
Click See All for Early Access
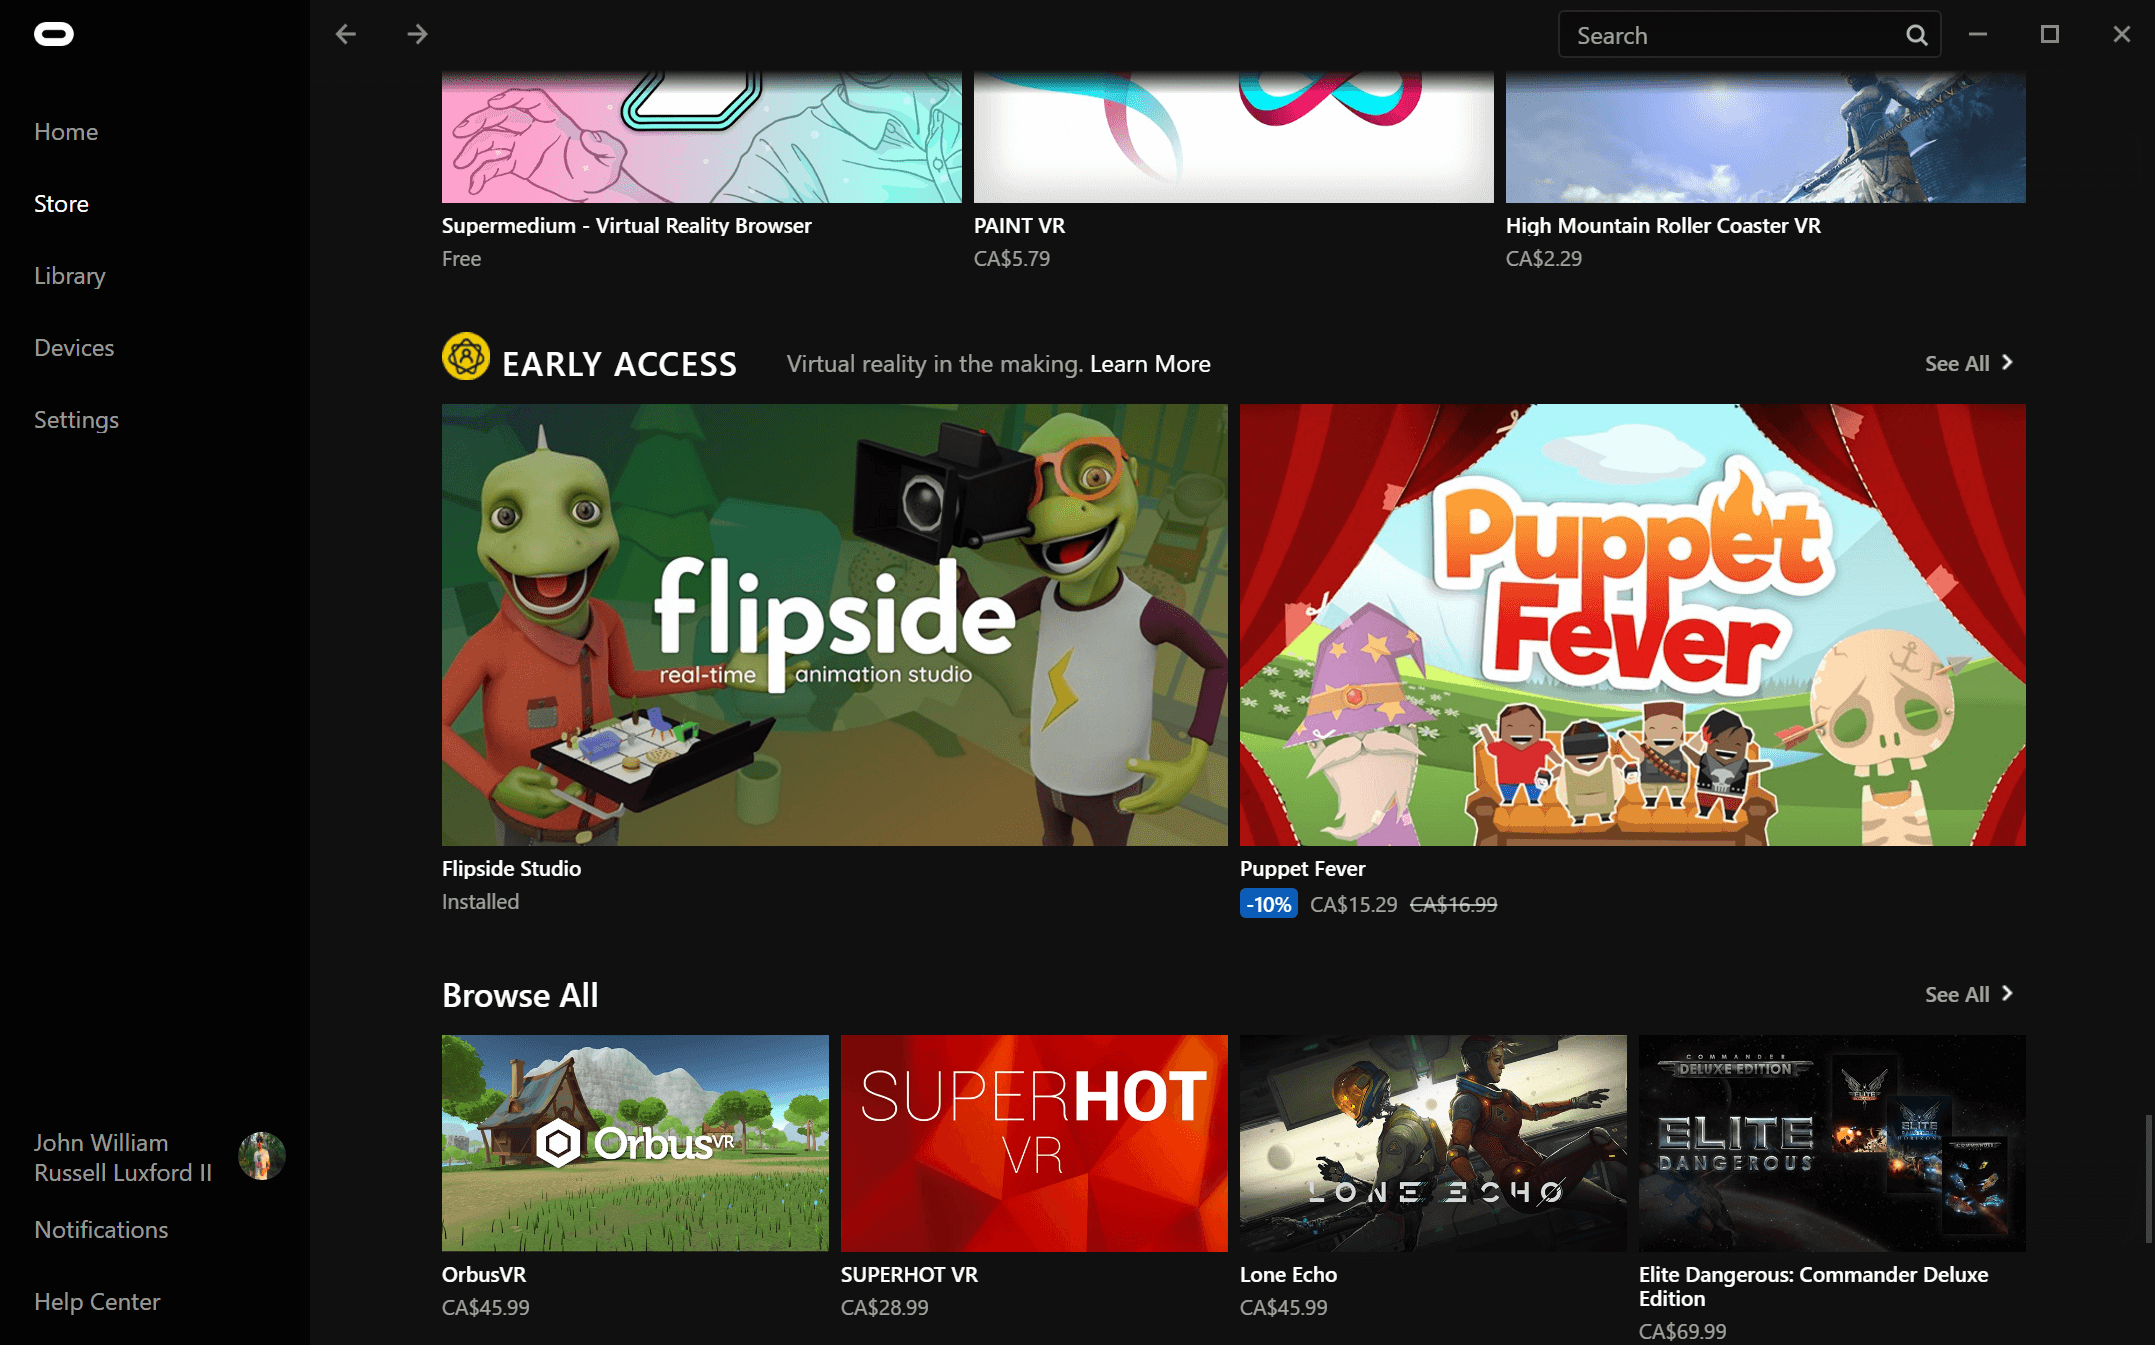click(1969, 363)
